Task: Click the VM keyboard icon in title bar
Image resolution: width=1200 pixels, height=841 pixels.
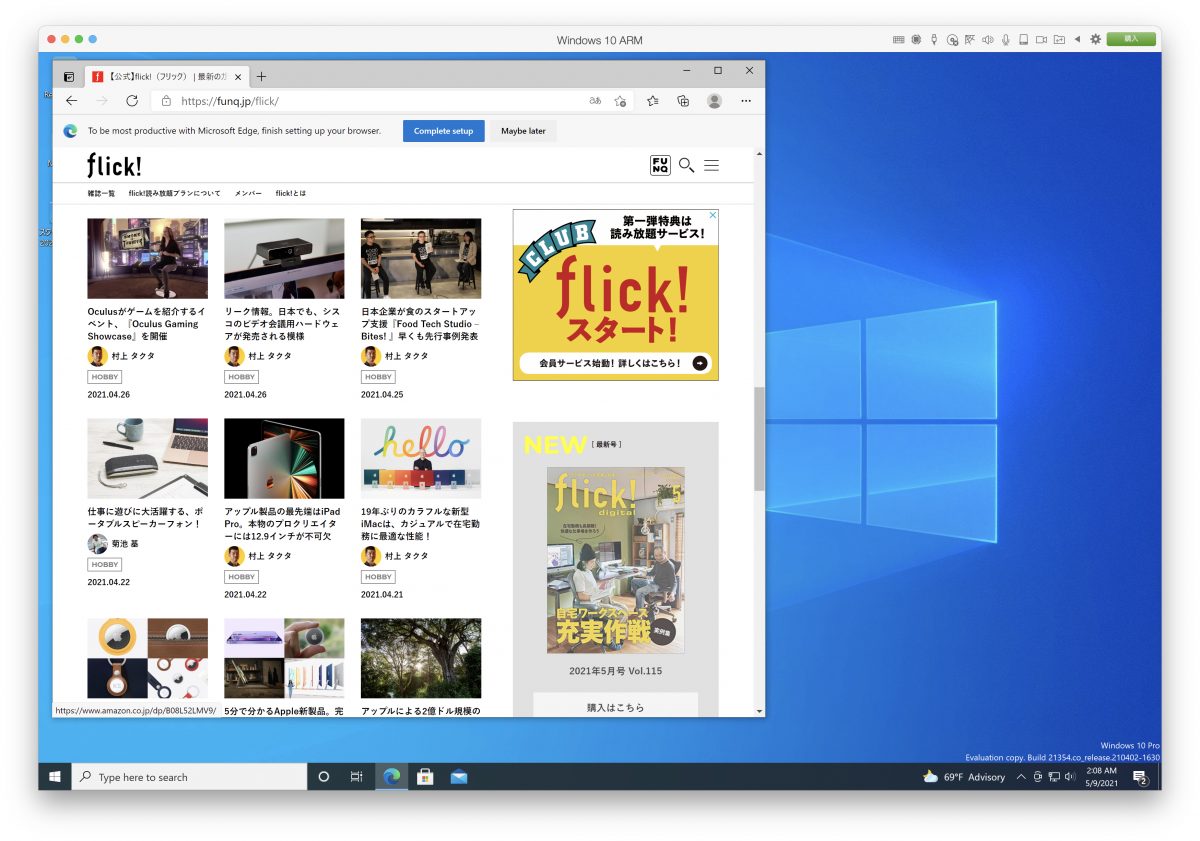Action: coord(898,39)
